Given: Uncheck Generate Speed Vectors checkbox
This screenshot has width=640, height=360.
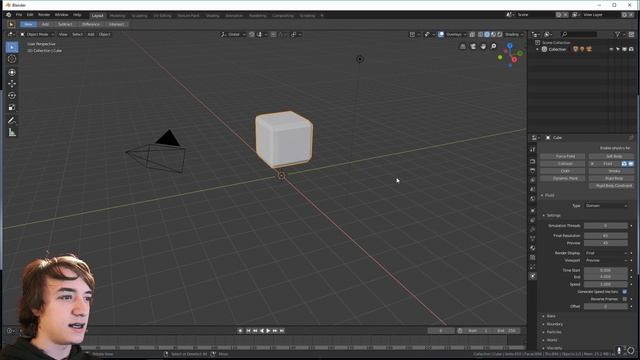Looking at the screenshot, I should point(624,292).
